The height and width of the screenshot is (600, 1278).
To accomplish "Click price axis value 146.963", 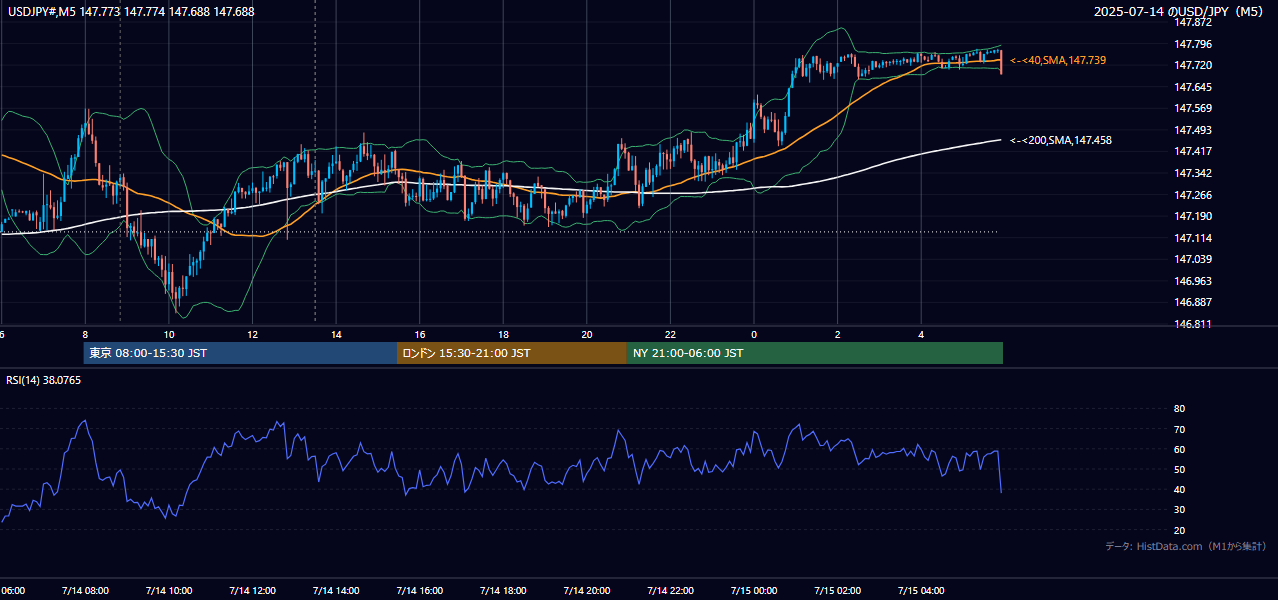I will pyautogui.click(x=1194, y=281).
